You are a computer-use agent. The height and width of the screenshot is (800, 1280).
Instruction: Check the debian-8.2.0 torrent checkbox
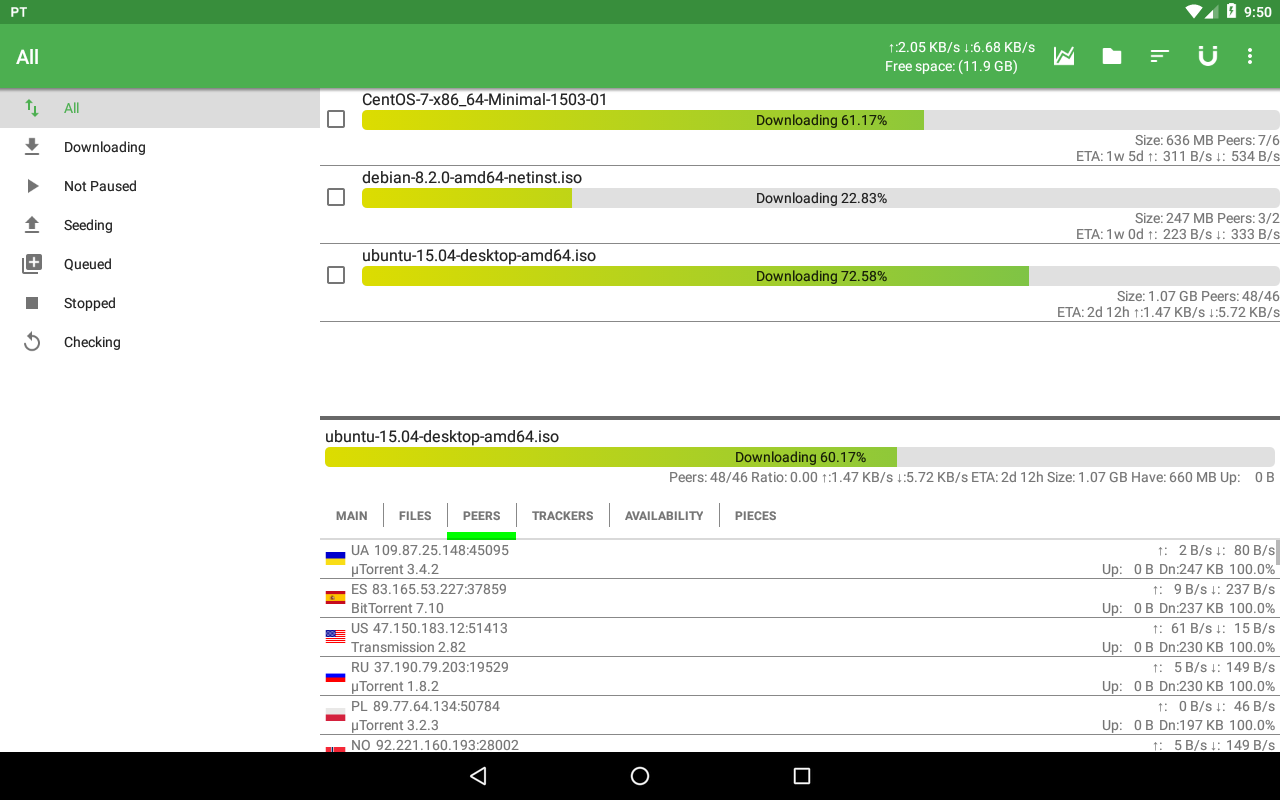(x=336, y=197)
